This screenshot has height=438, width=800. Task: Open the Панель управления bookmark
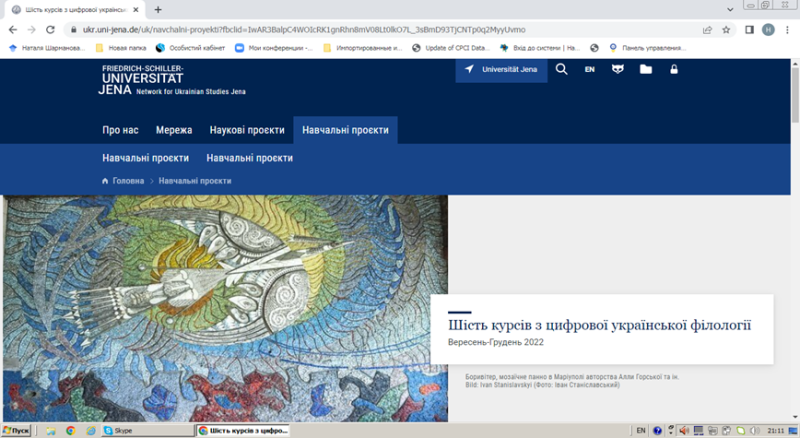[x=647, y=48]
